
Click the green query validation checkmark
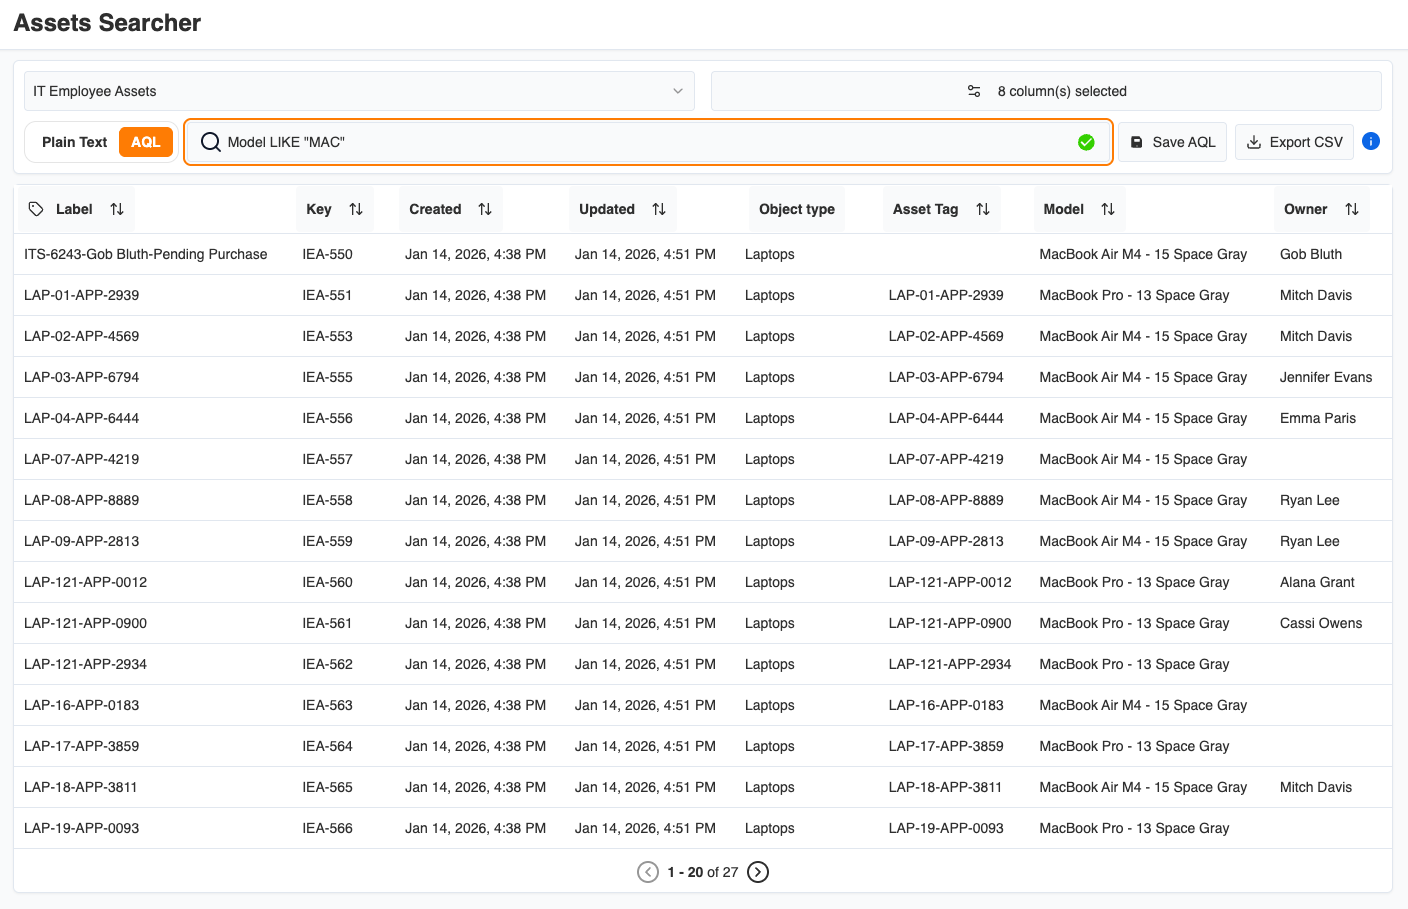(1086, 142)
